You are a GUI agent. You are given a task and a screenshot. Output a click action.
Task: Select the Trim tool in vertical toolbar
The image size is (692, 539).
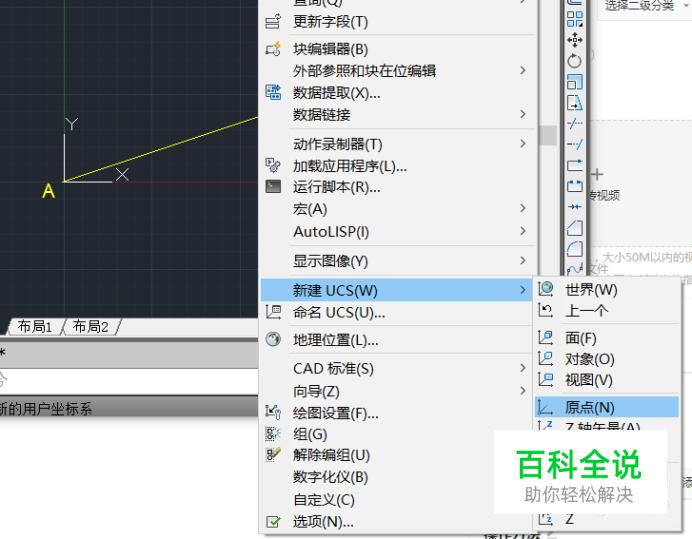point(575,124)
